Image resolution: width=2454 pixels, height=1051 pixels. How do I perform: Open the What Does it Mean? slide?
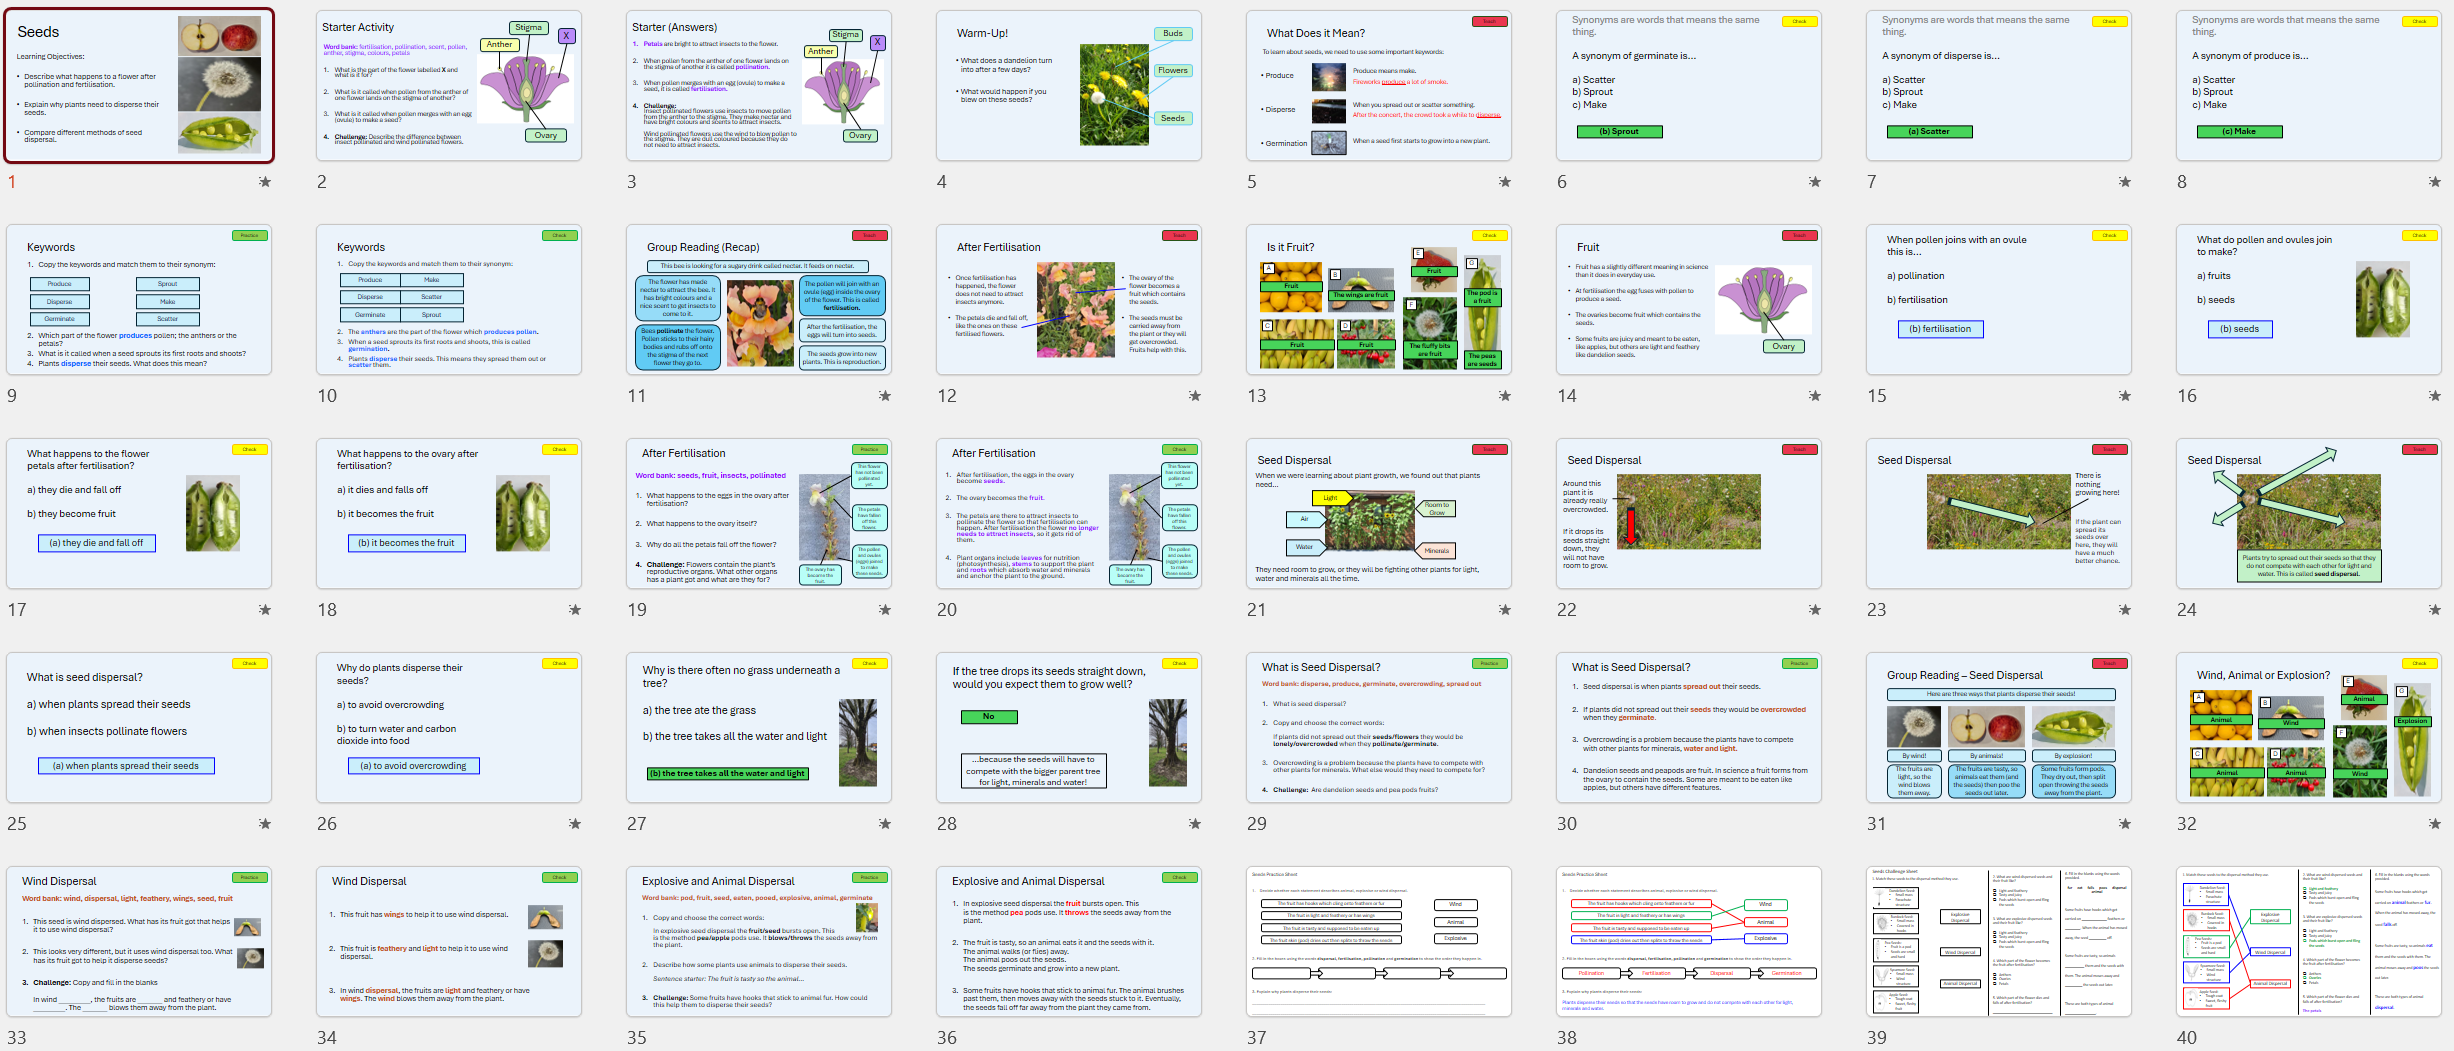click(x=1379, y=86)
